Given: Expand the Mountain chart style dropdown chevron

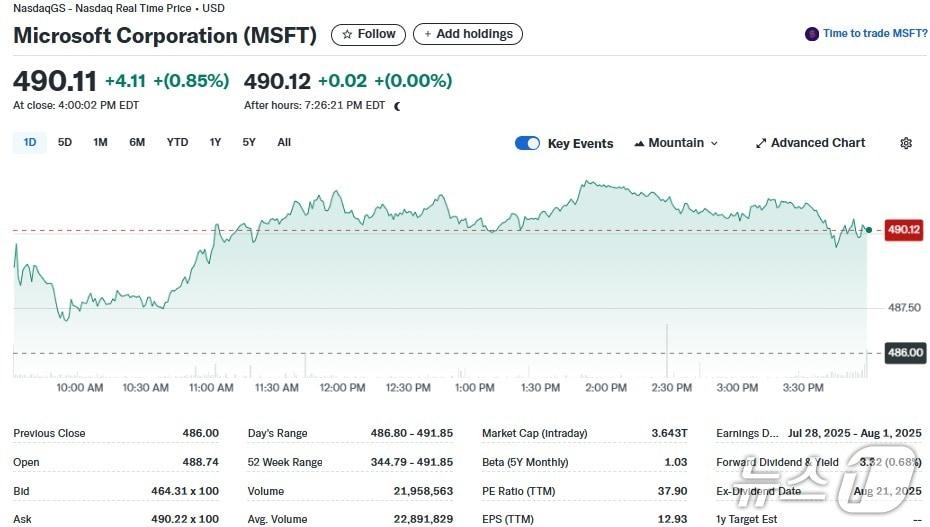Looking at the screenshot, I should point(714,143).
